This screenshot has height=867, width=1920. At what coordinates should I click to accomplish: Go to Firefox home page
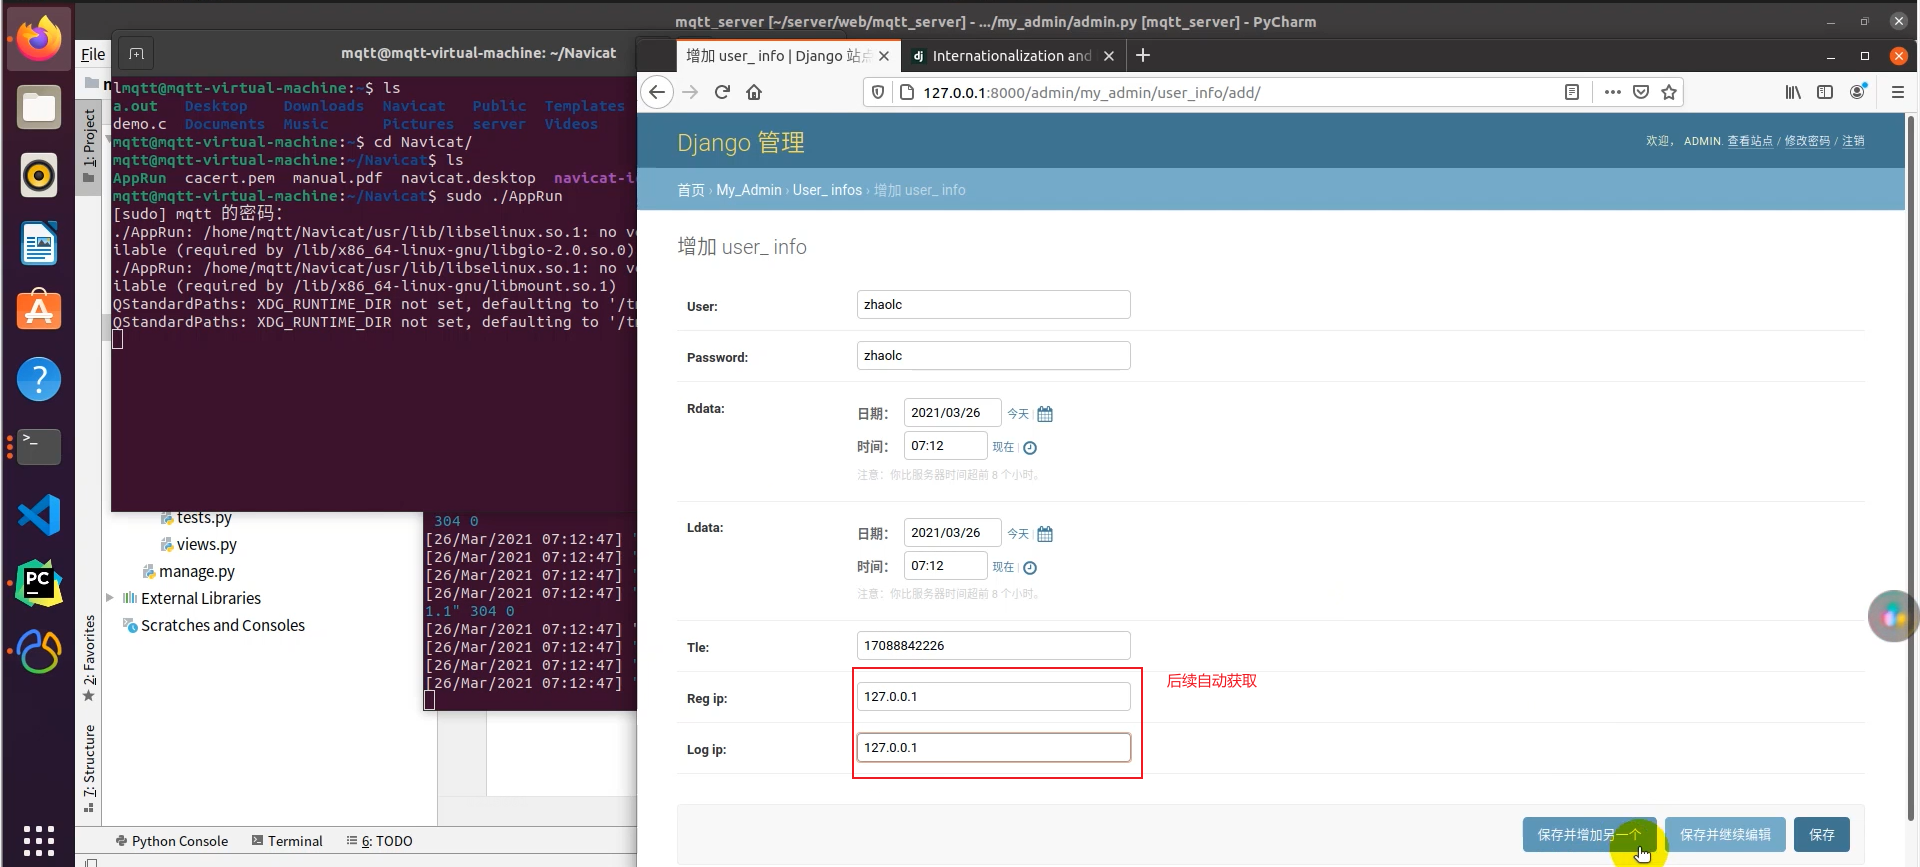point(754,92)
